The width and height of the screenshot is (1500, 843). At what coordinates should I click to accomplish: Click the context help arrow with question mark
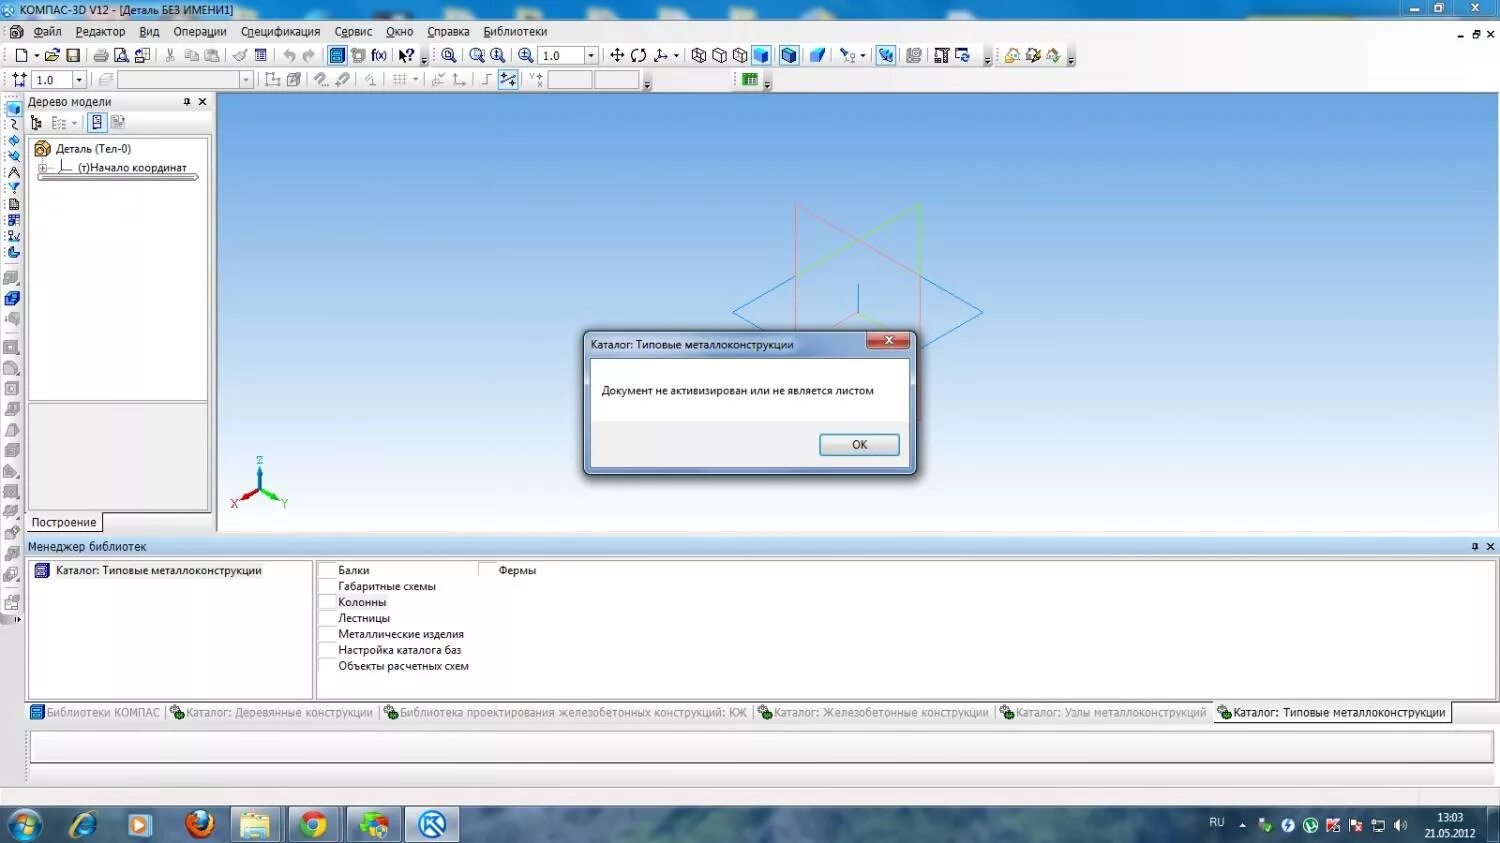click(x=406, y=56)
